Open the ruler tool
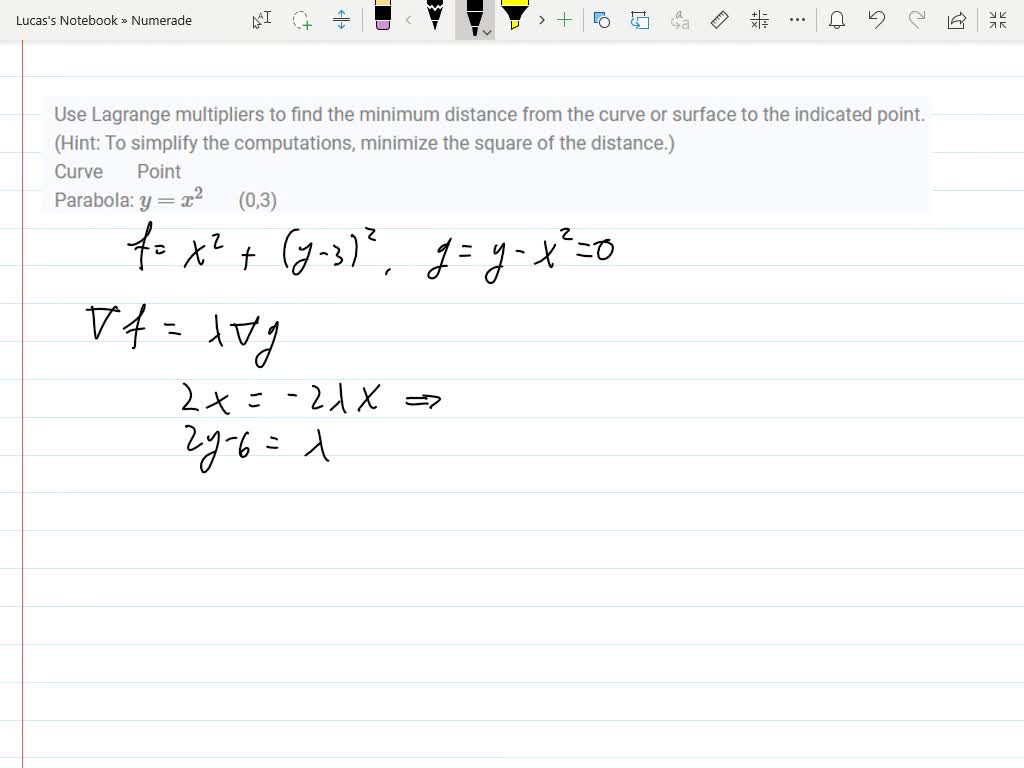 coord(719,20)
